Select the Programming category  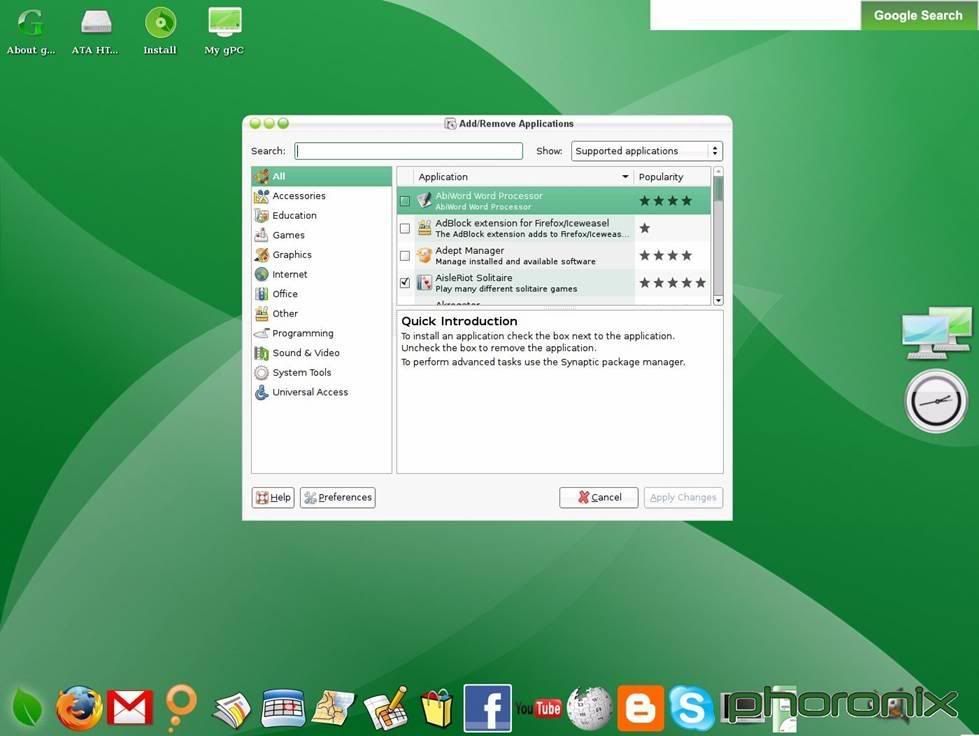click(x=322, y=333)
